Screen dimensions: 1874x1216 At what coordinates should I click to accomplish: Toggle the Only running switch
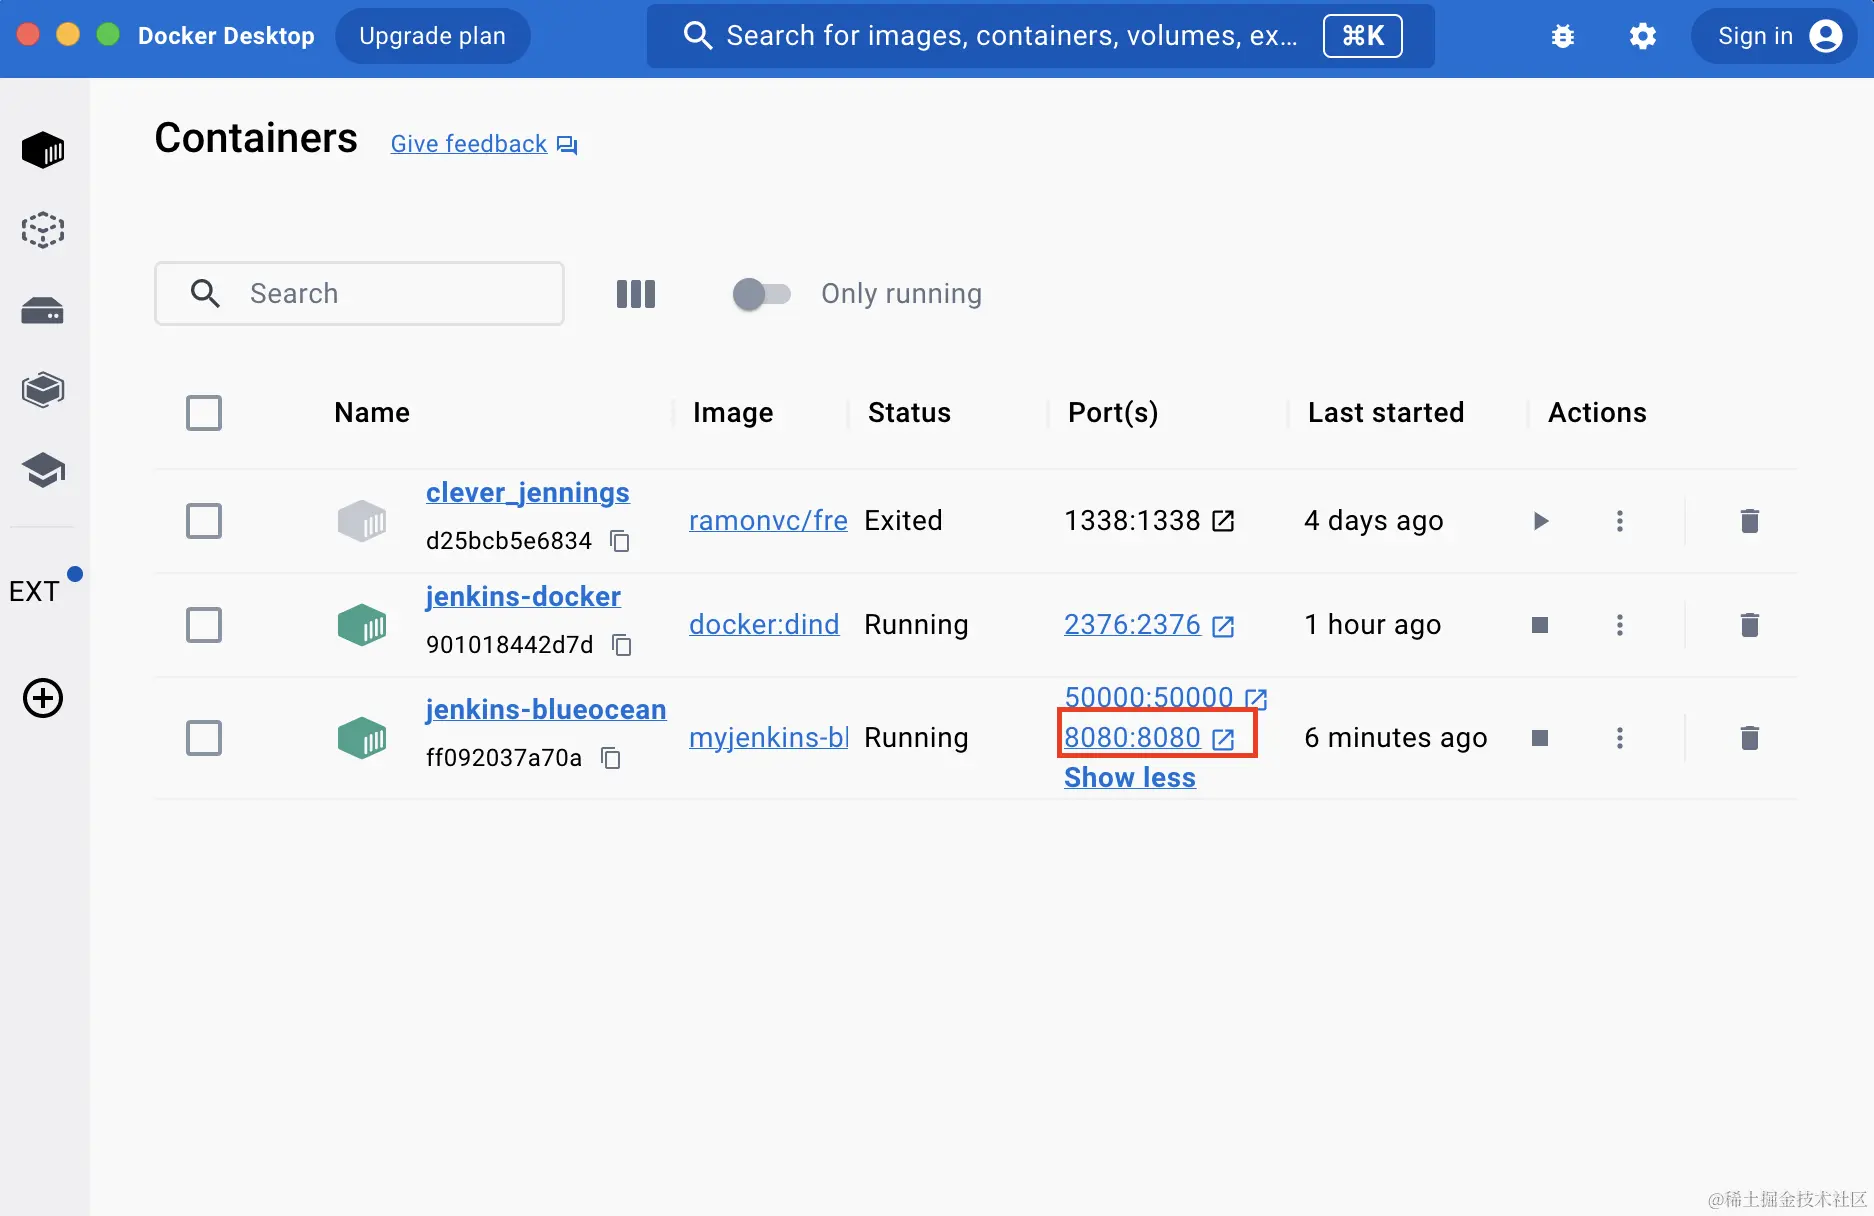pyautogui.click(x=762, y=294)
